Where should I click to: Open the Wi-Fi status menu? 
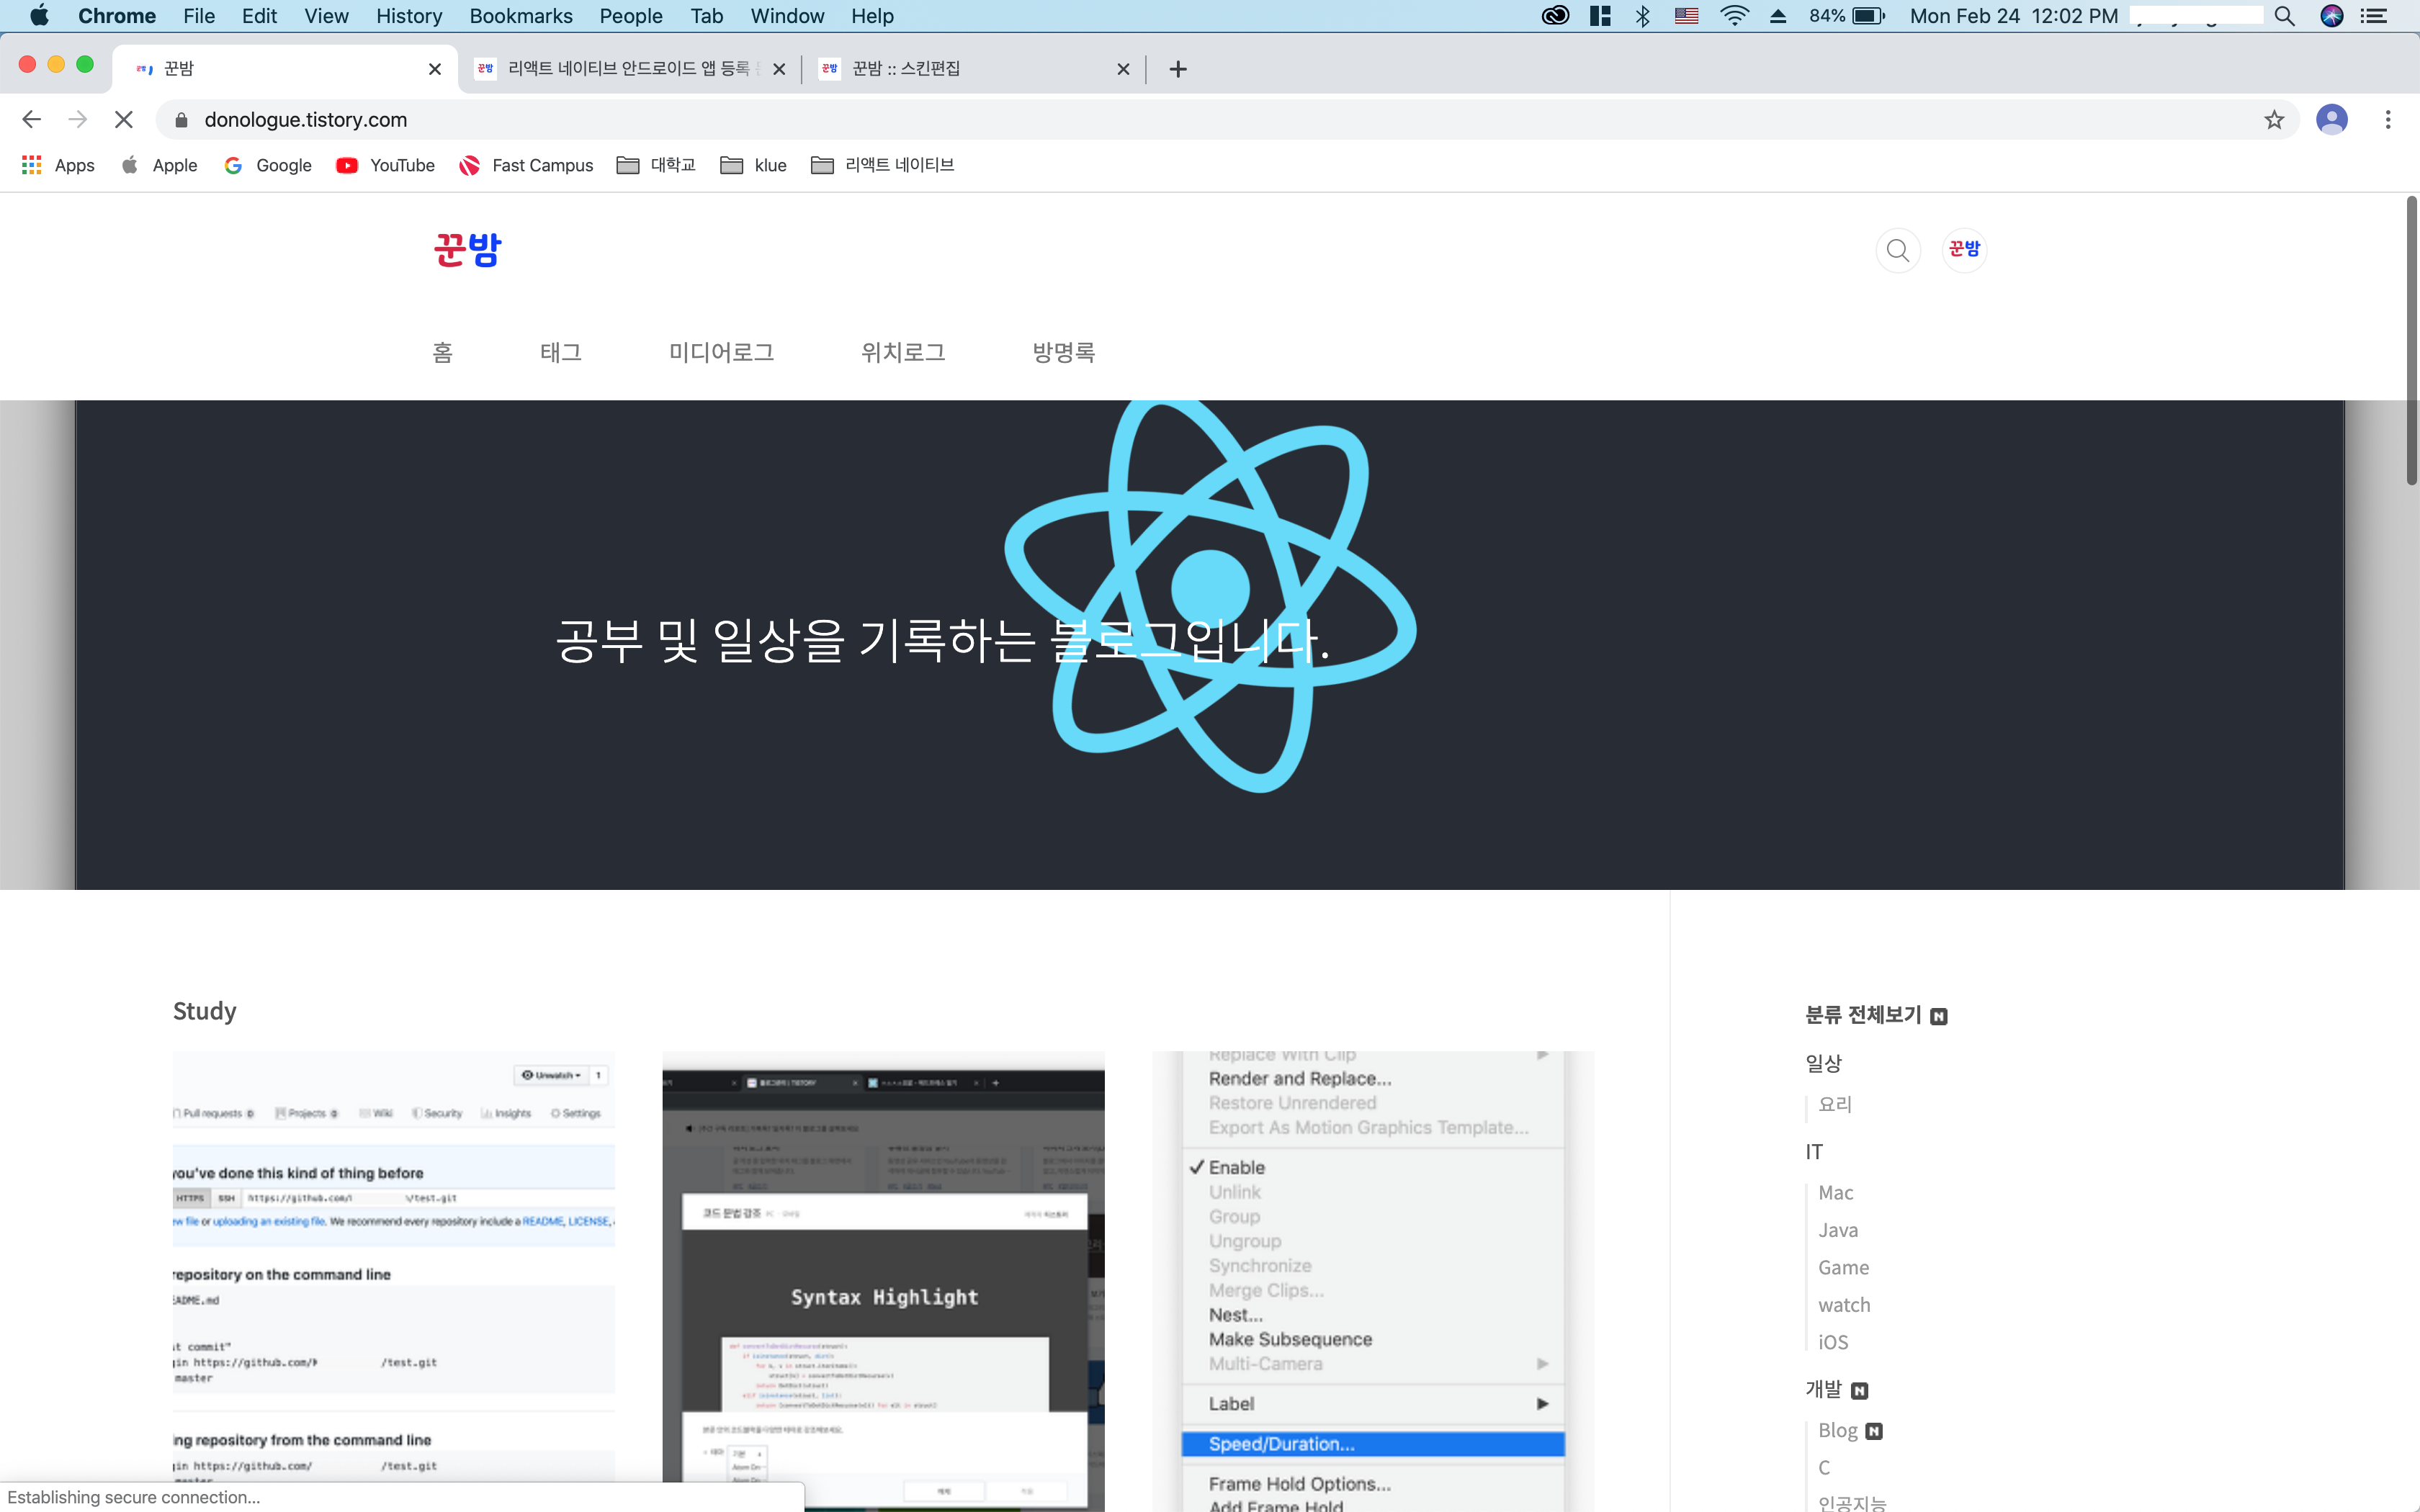1734,16
